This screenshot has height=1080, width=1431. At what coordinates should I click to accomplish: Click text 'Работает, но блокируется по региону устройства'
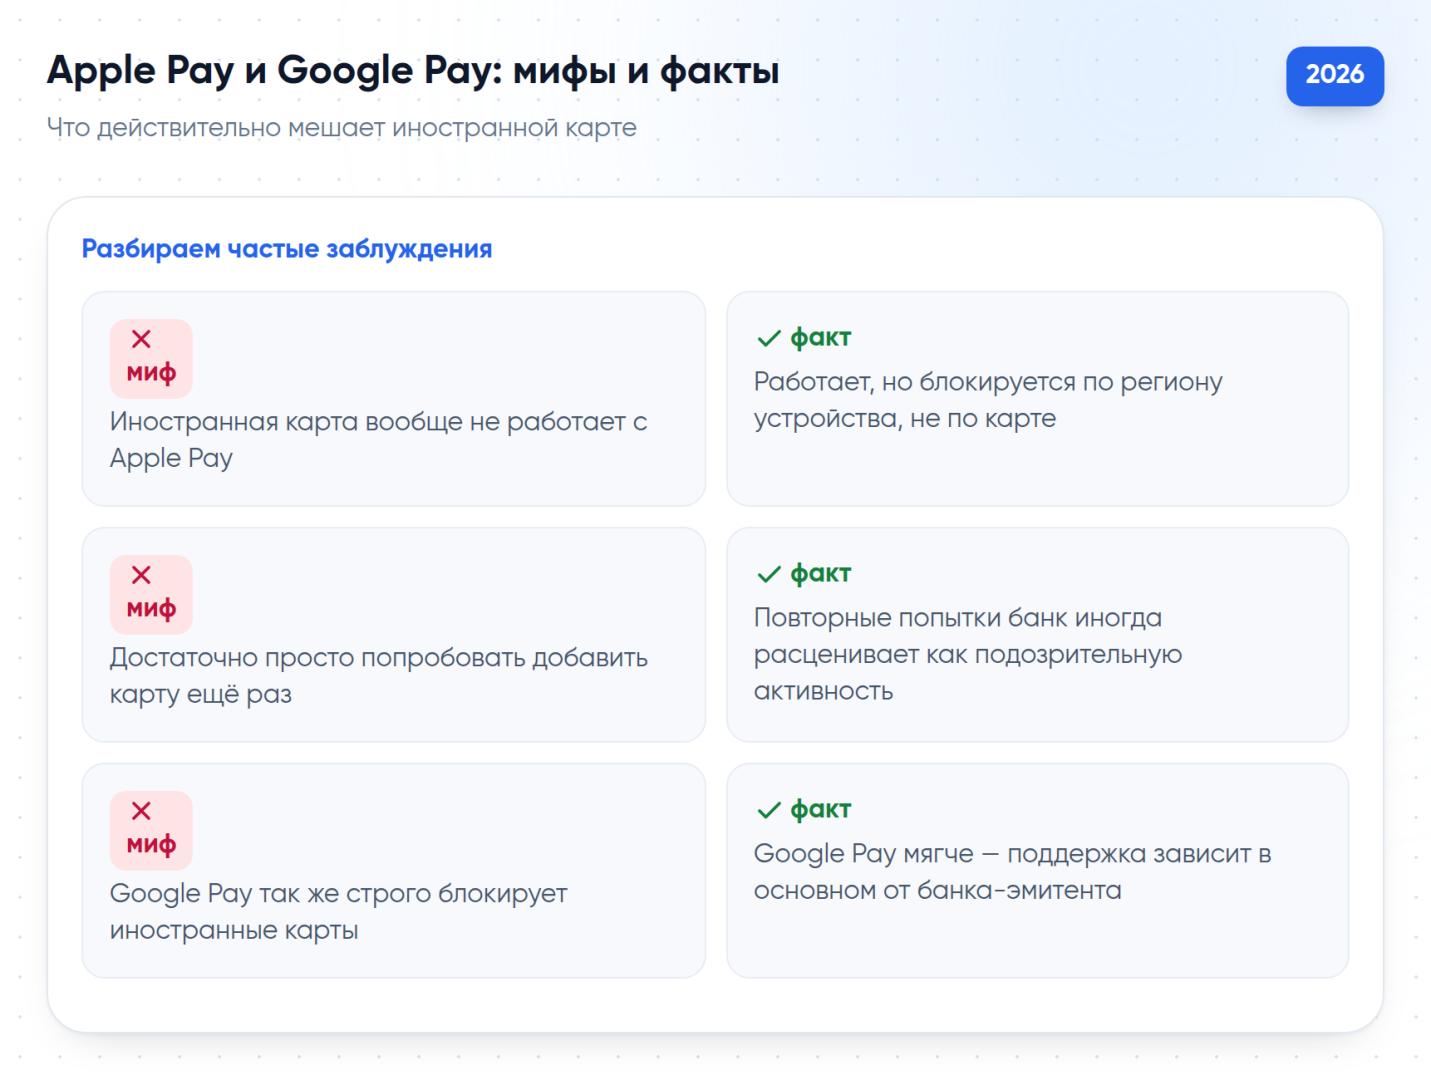pyautogui.click(x=988, y=400)
